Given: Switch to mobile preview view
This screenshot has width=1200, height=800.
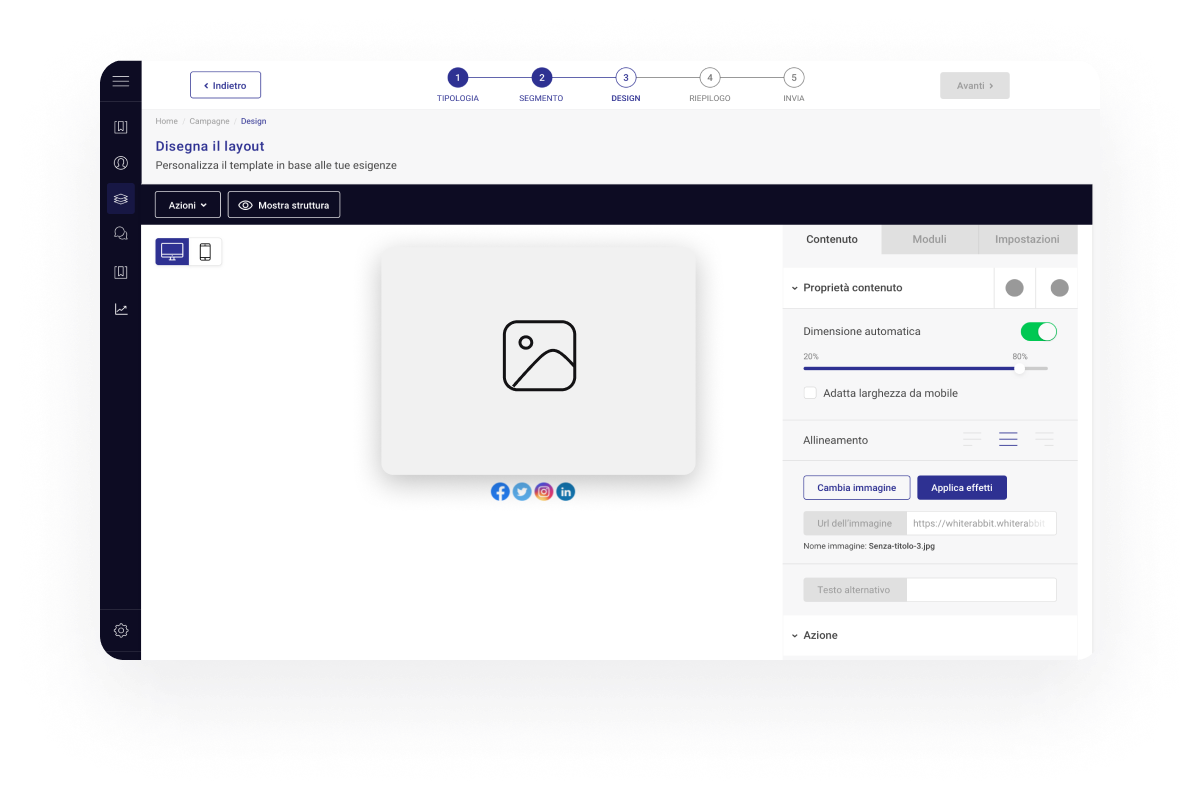Looking at the screenshot, I should click(x=205, y=252).
